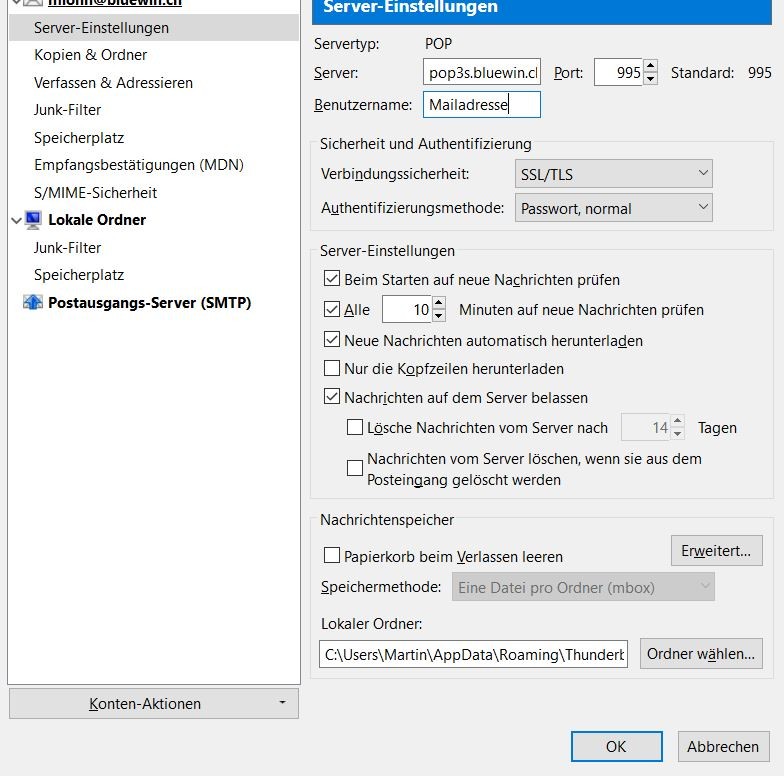Click the Benutzername input field
This screenshot has width=784, height=776.
pos(481,105)
